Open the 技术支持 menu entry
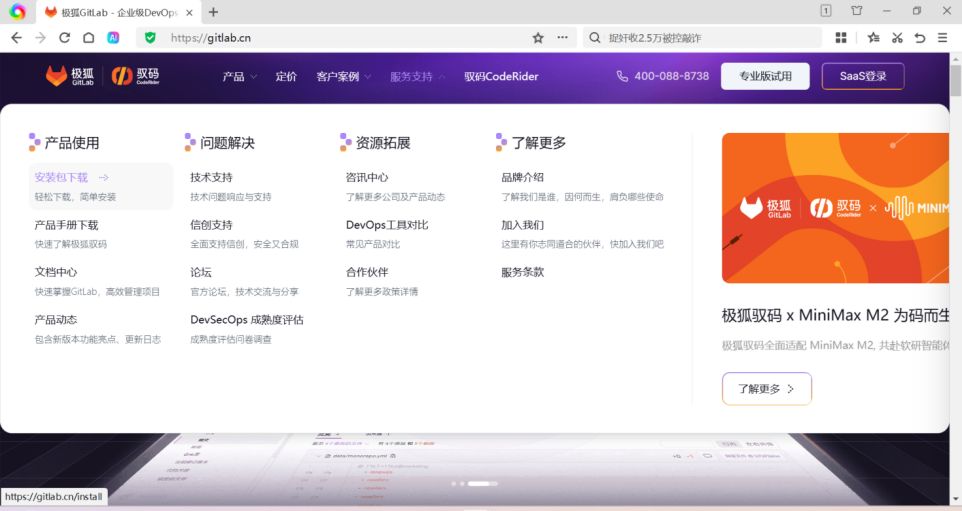This screenshot has width=962, height=511. 212,177
